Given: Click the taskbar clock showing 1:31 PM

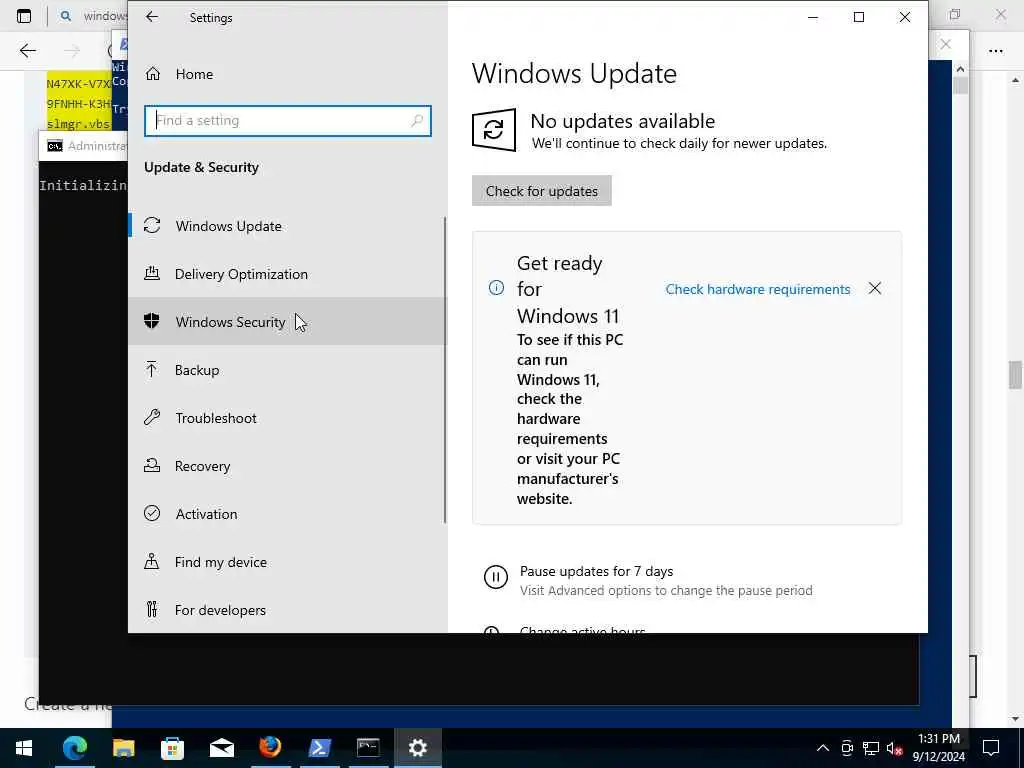Looking at the screenshot, I should (x=938, y=748).
